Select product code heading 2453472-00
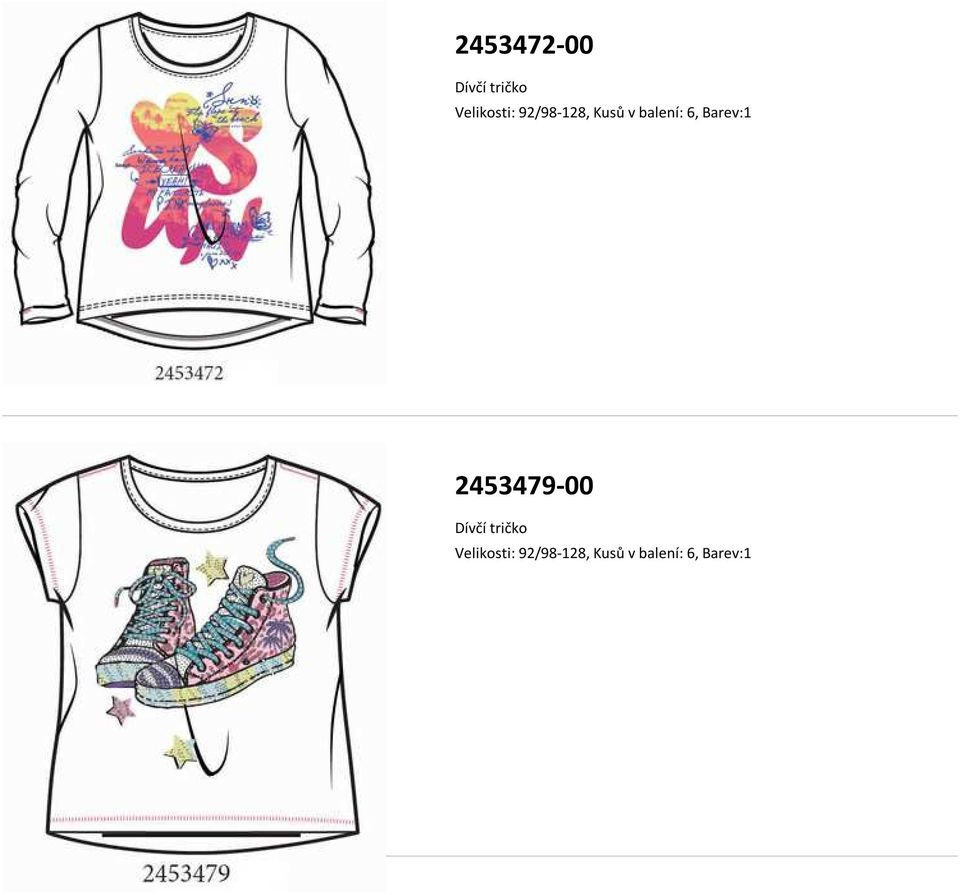960x895 pixels. point(524,45)
